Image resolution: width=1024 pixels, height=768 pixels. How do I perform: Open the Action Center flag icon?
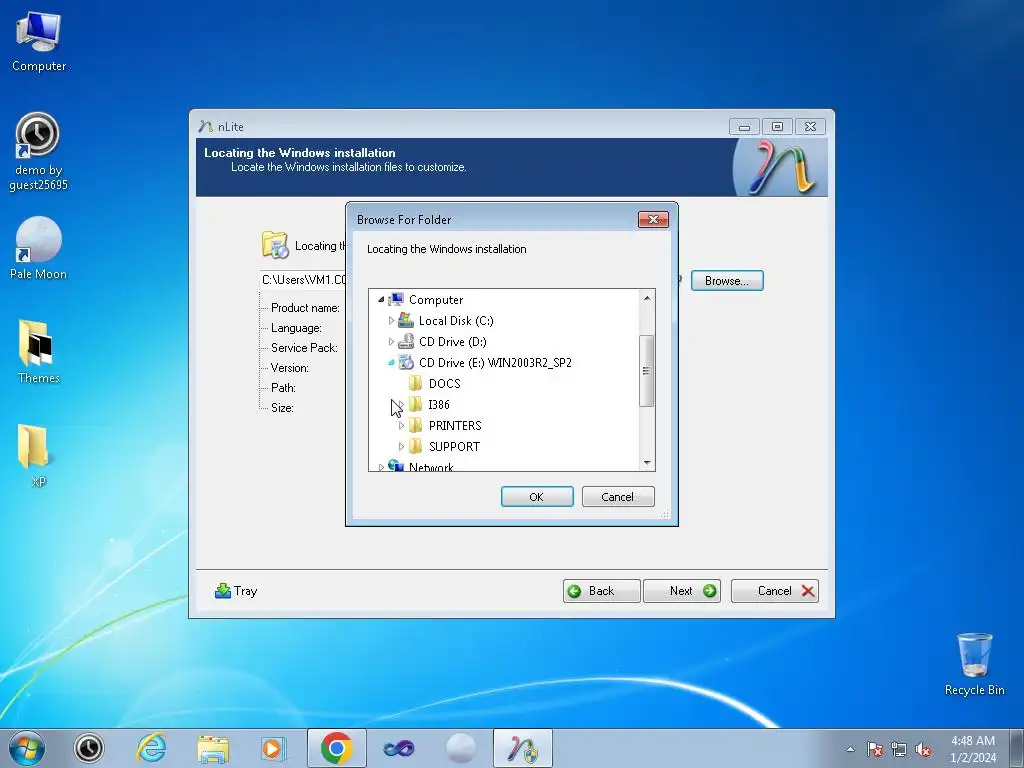[x=875, y=749]
